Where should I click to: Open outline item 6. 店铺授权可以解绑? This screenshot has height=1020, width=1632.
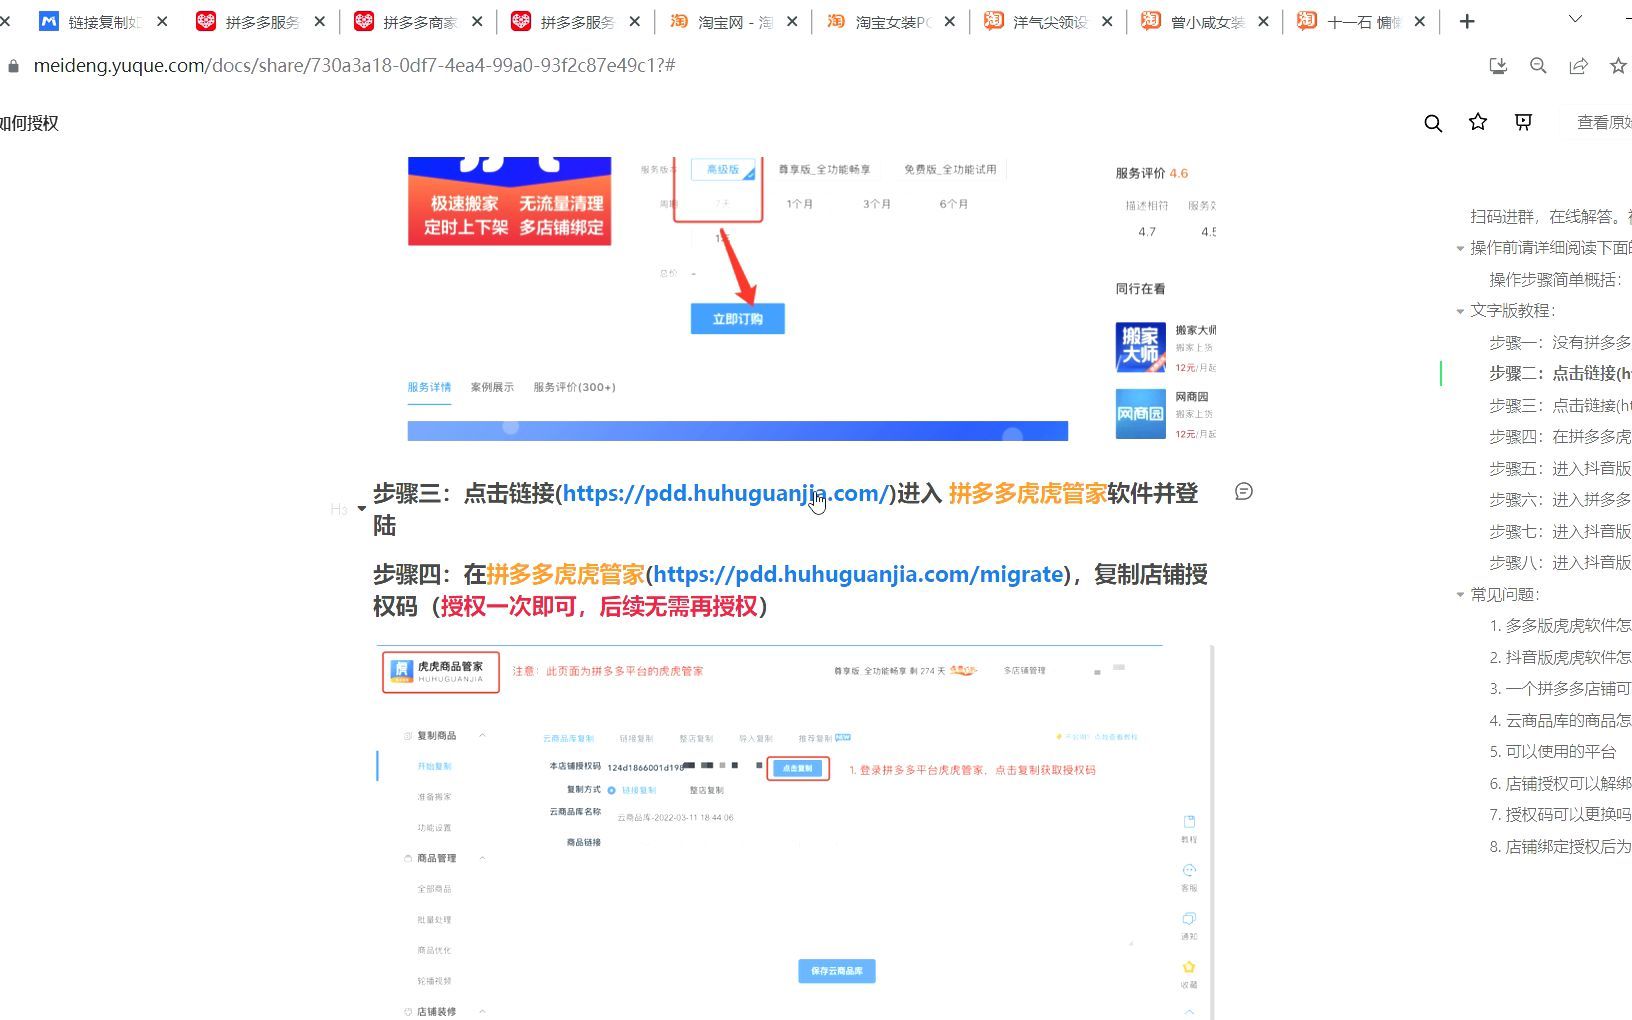coord(1560,783)
